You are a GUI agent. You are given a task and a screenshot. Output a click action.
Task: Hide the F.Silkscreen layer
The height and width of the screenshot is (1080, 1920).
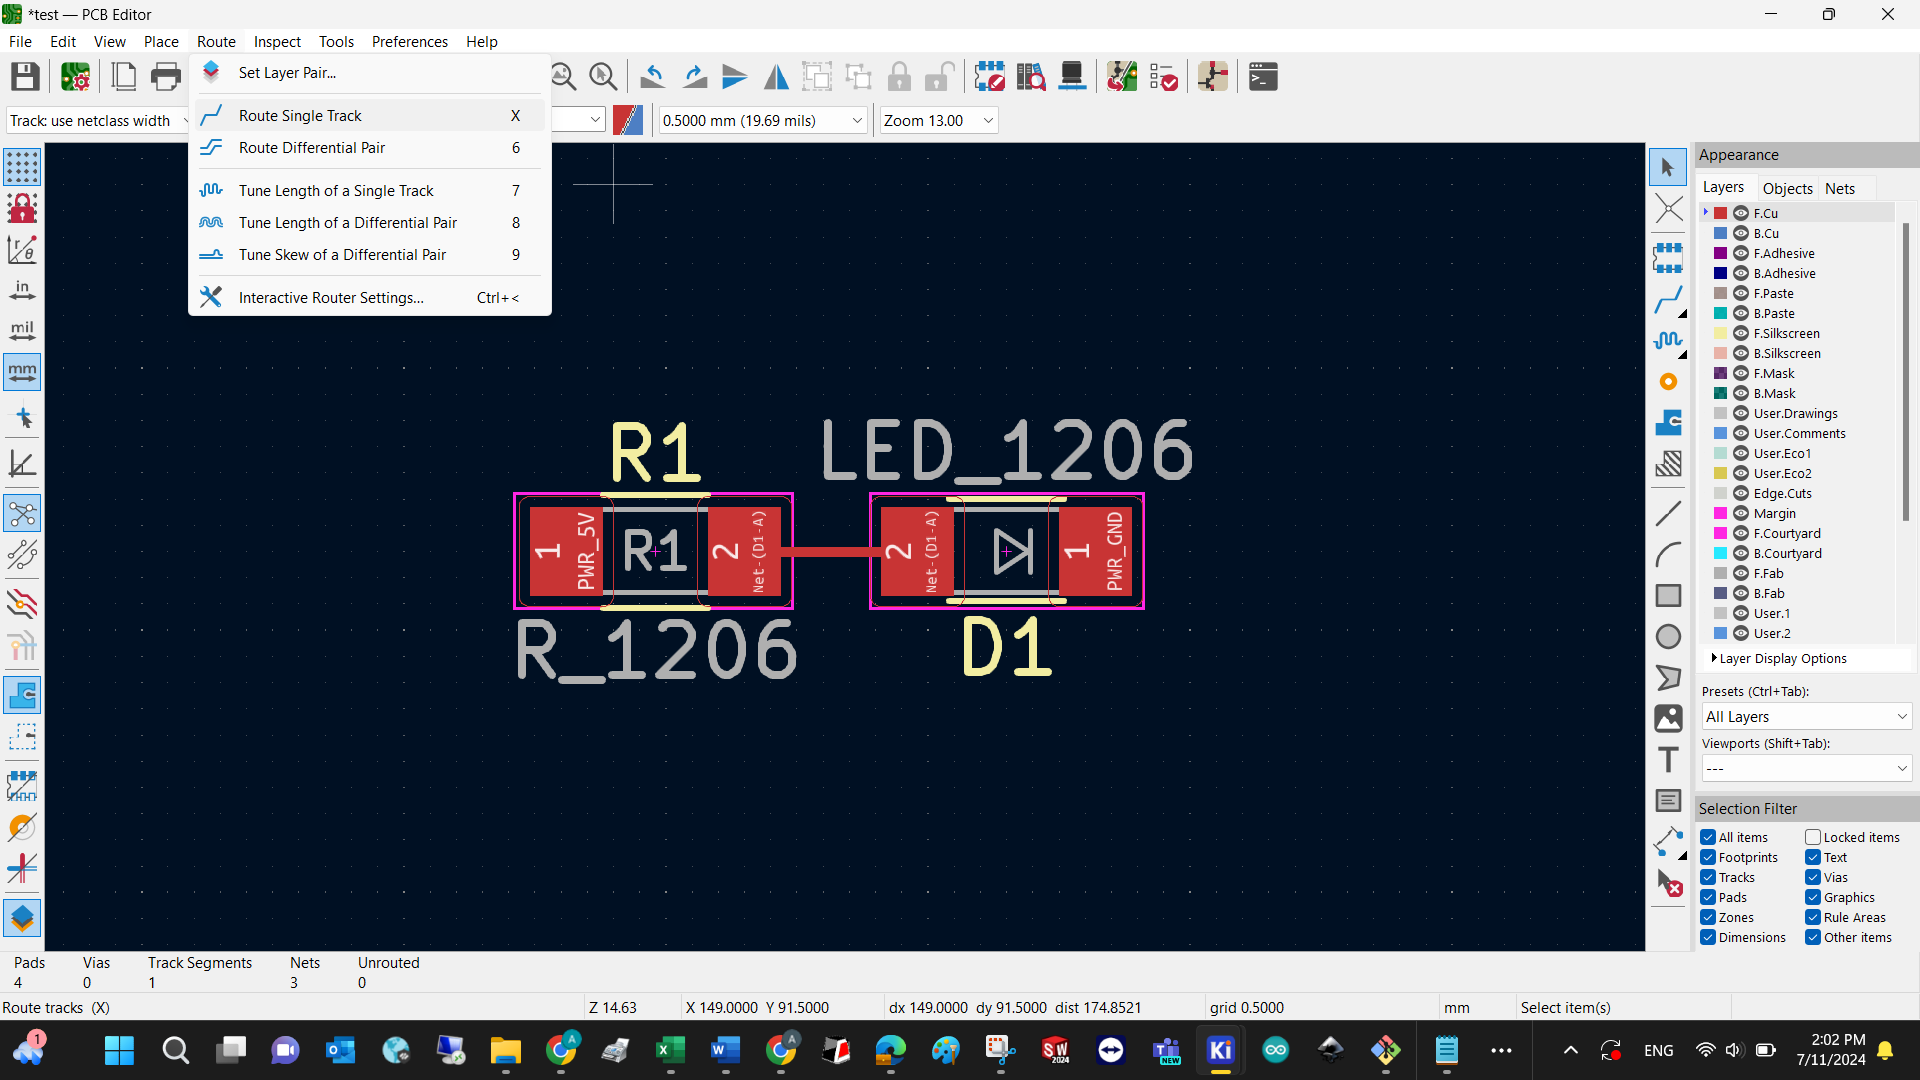click(1740, 333)
